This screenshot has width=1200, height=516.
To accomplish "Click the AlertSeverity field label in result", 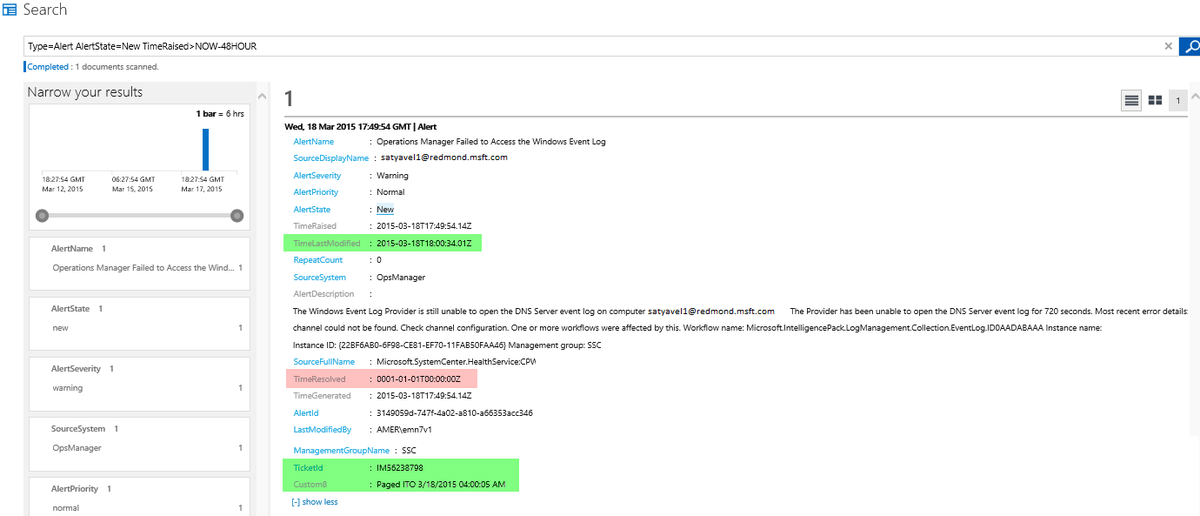I will [x=316, y=175].
